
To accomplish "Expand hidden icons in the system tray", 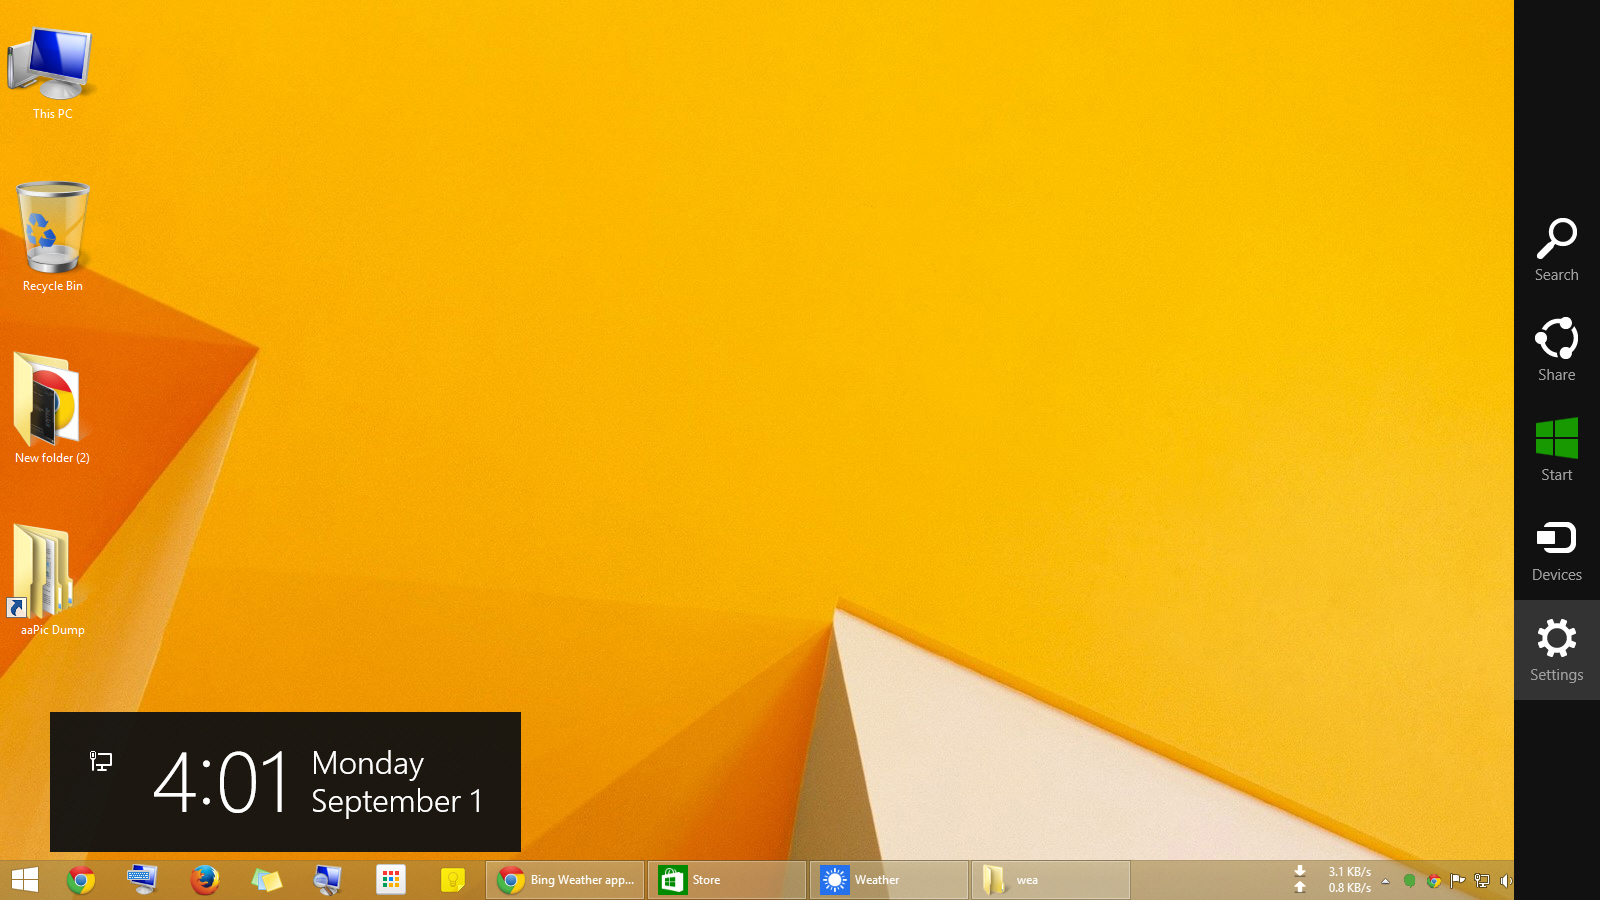I will point(1385,881).
